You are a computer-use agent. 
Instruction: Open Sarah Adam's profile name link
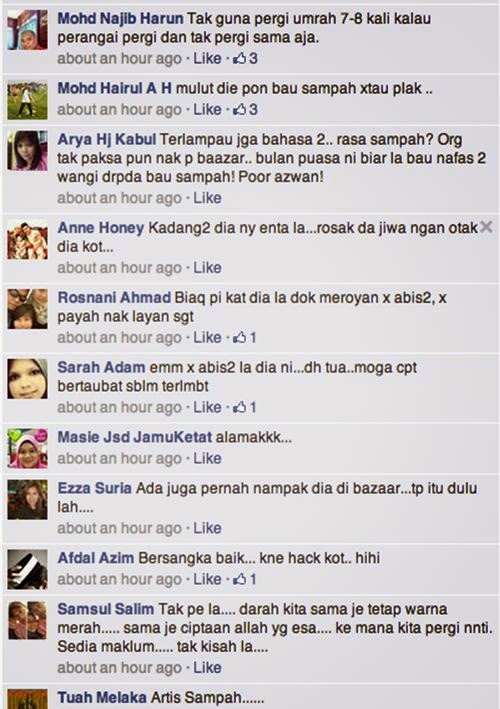(x=101, y=367)
